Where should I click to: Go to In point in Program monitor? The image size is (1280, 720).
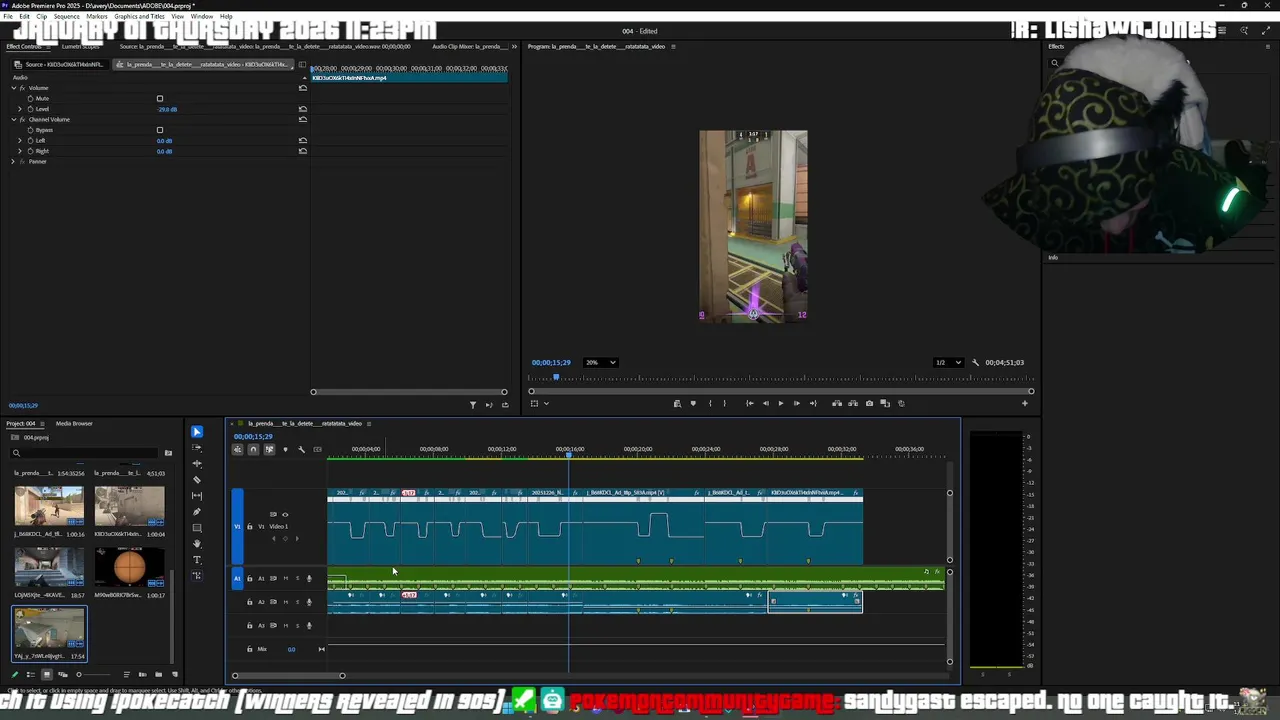[x=750, y=403]
